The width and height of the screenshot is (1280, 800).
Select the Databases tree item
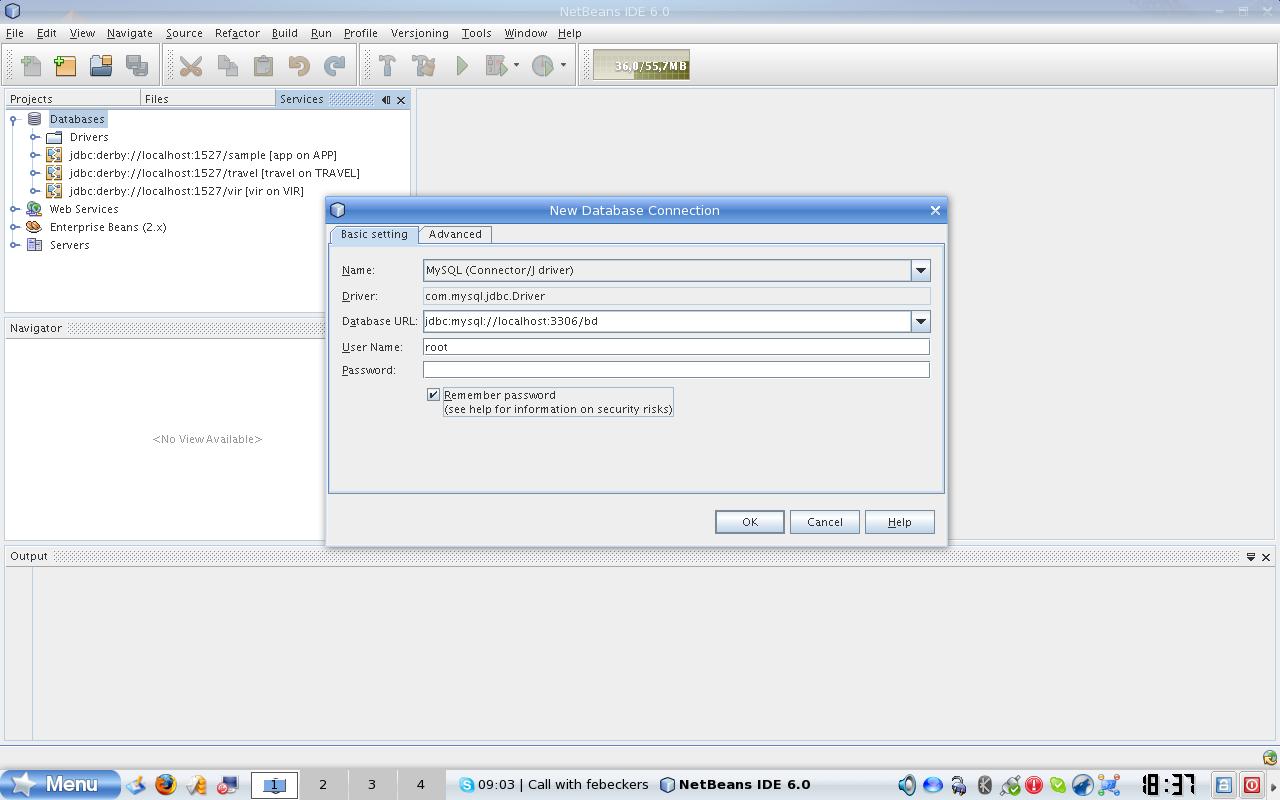pyautogui.click(x=77, y=119)
